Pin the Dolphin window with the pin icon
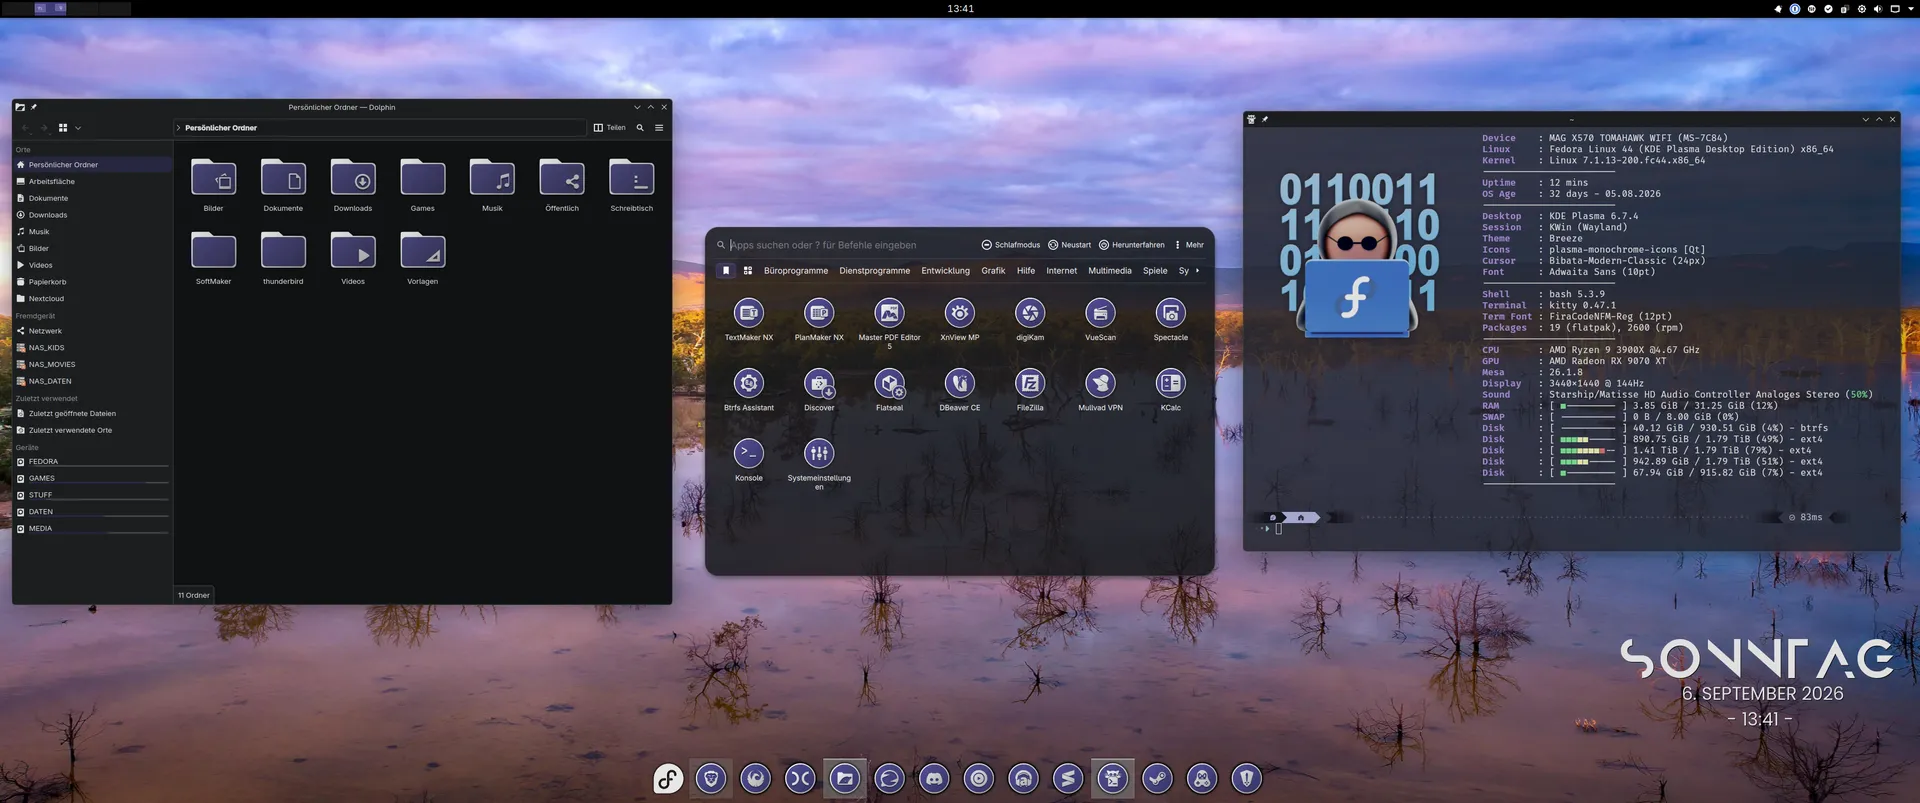Viewport: 1920px width, 803px height. tap(34, 107)
